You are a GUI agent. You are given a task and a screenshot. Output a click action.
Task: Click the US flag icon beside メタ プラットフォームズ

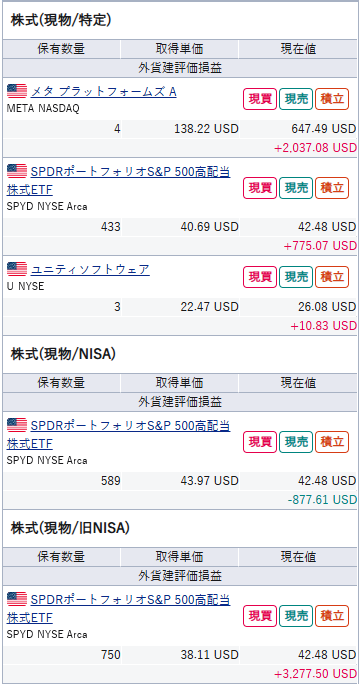click(x=17, y=91)
